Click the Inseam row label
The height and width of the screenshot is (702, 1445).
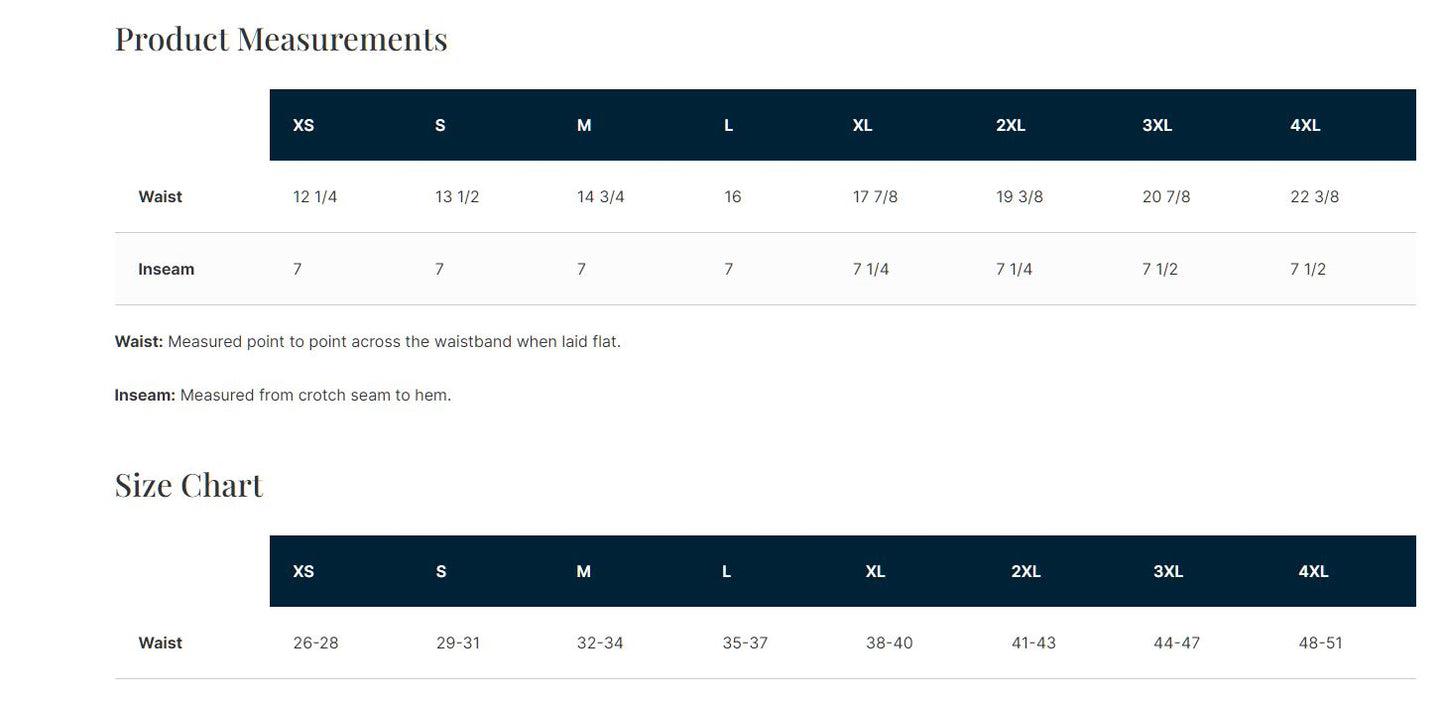tap(166, 269)
